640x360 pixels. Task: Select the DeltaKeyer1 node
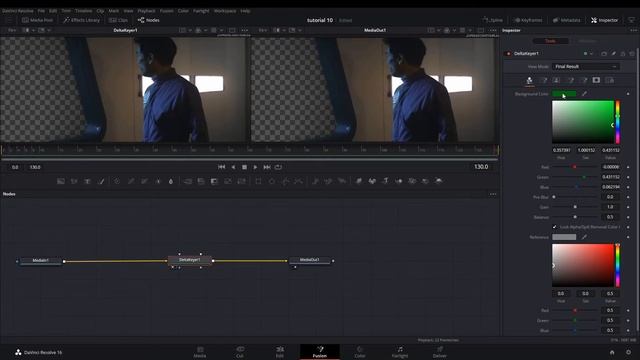190,260
